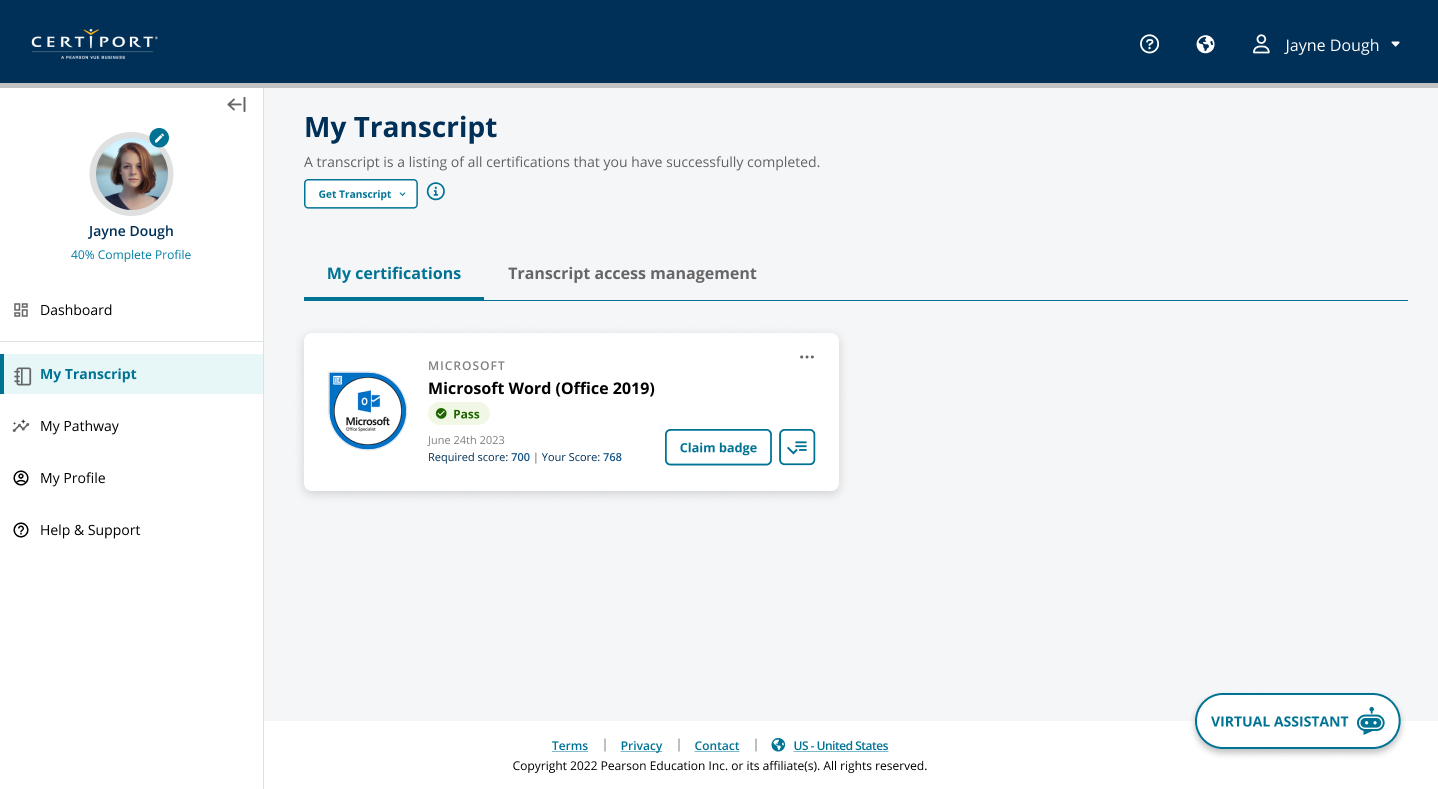Open the Contact footer link
Image resolution: width=1438 pixels, height=789 pixels.
pyautogui.click(x=717, y=745)
